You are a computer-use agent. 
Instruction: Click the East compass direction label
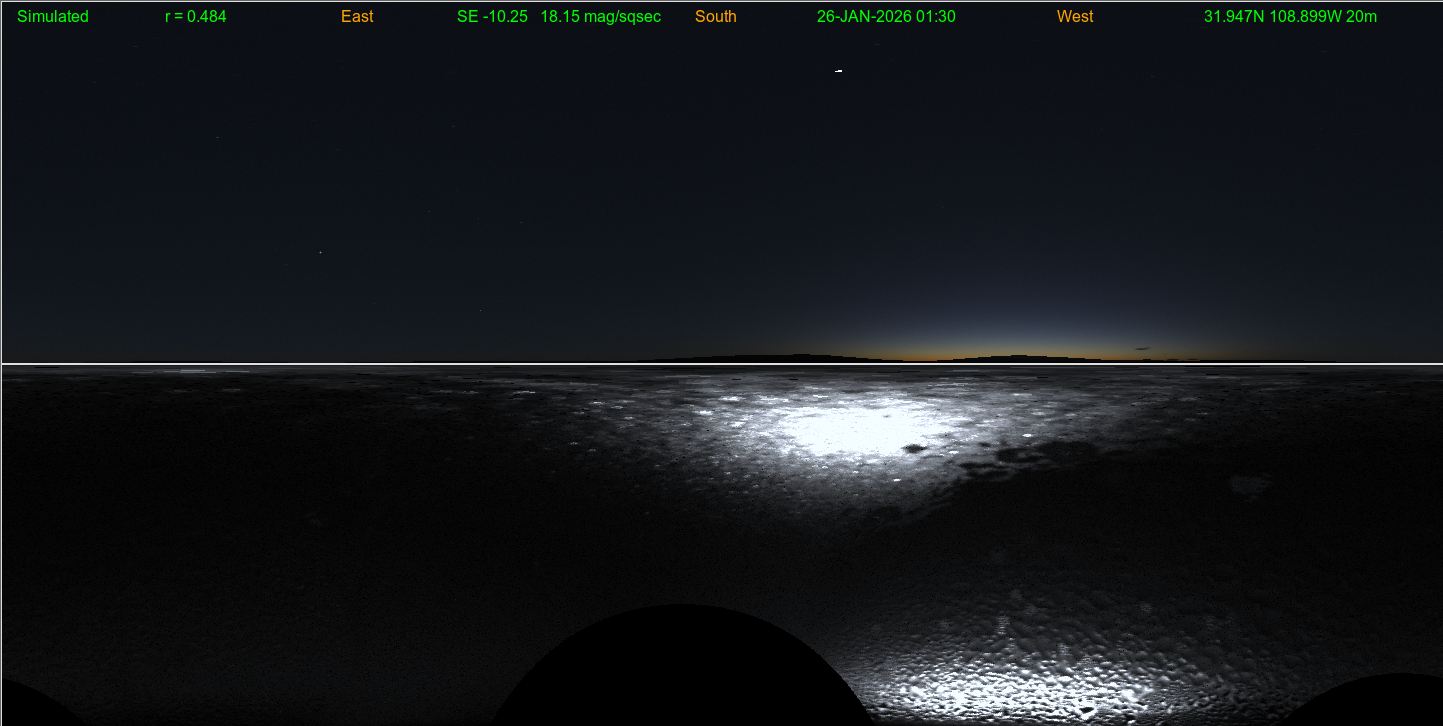point(357,17)
